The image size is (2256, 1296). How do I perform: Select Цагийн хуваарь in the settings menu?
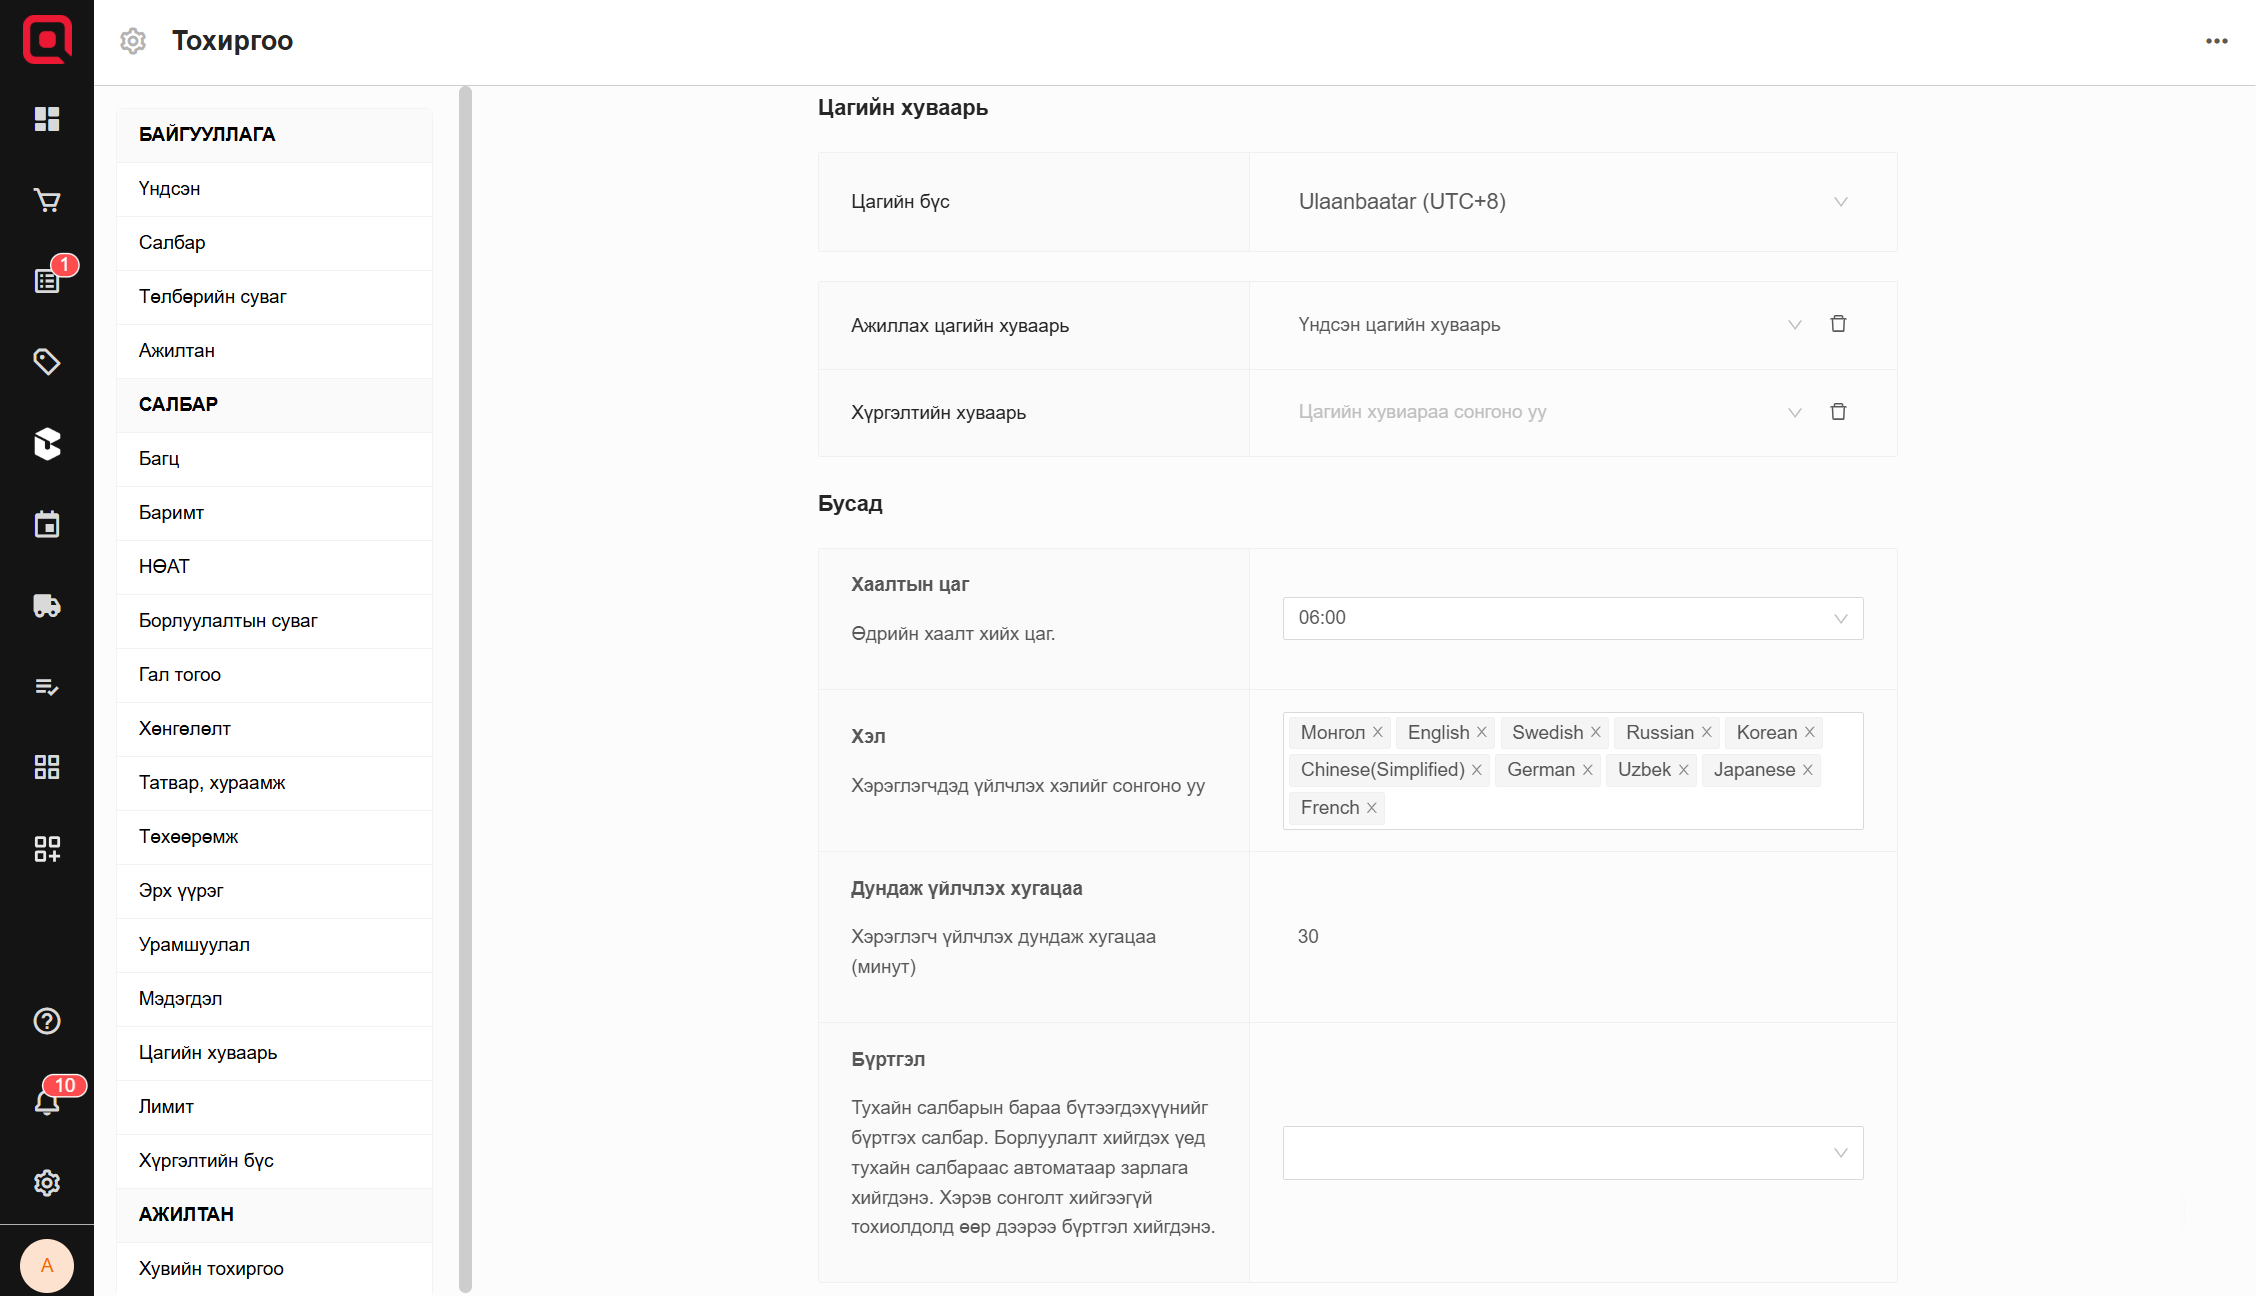tap(208, 1053)
